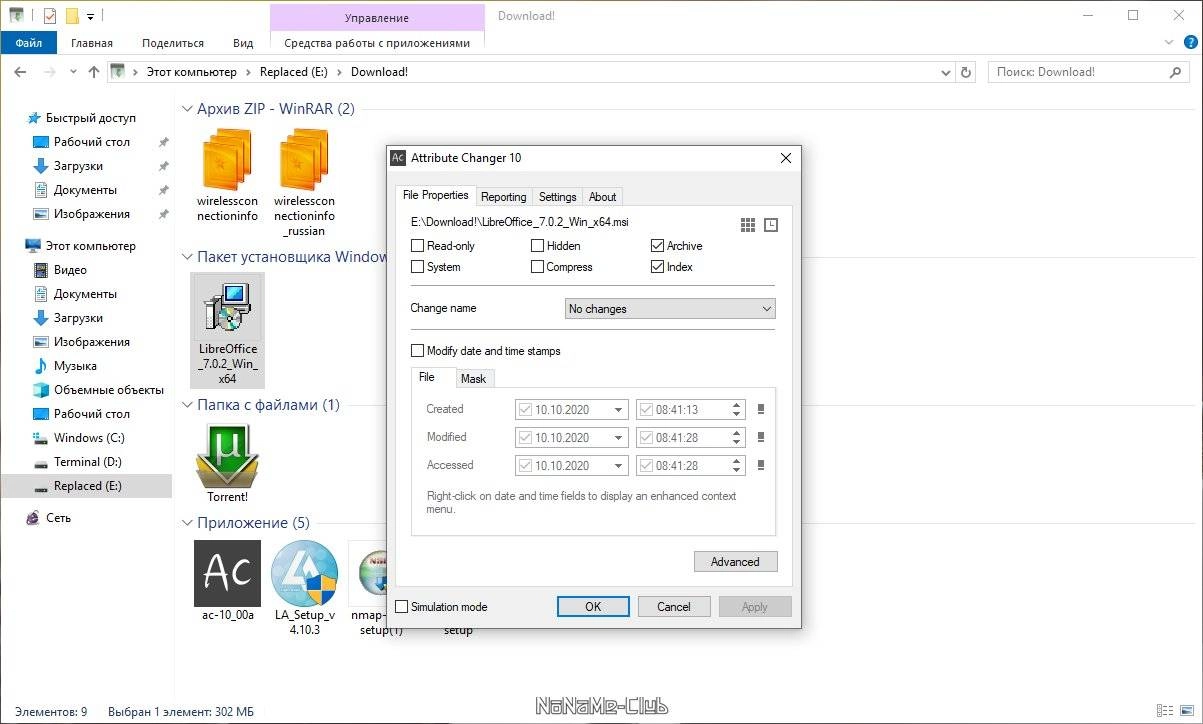Select the wirelessconnectioninfo_russian archive icon
This screenshot has width=1203, height=724.
[x=305, y=159]
